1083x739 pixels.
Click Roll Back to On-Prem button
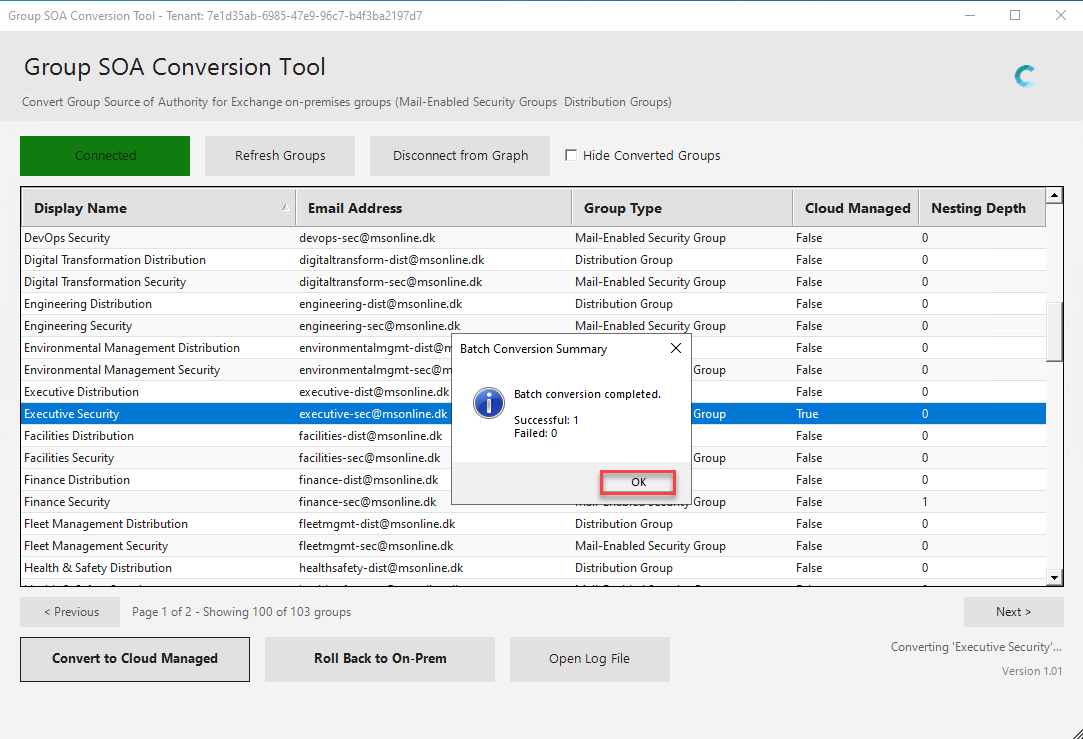(380, 659)
